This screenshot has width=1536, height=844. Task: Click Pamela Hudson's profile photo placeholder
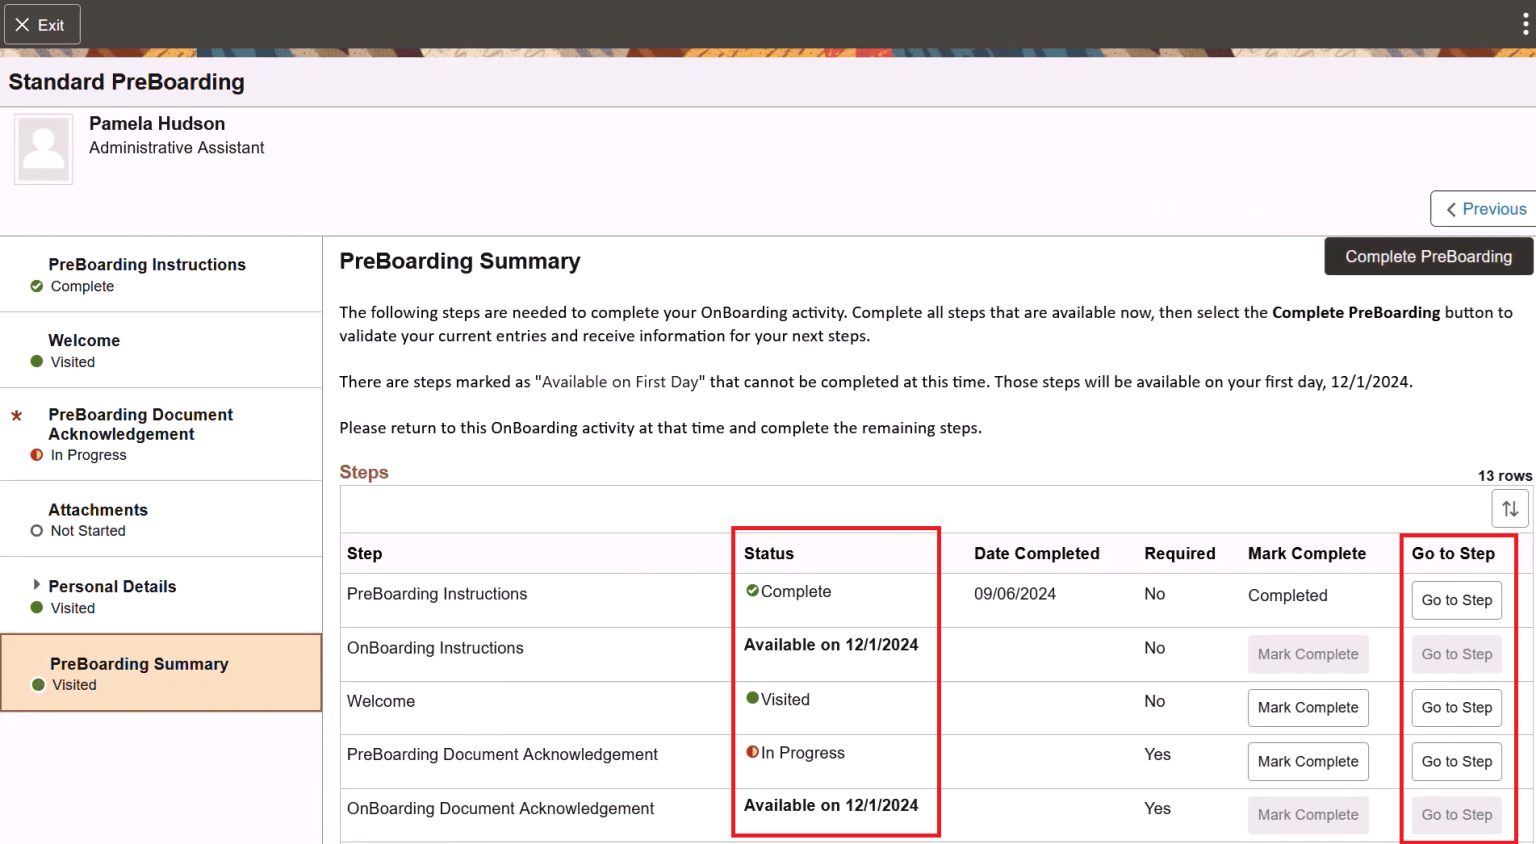(x=43, y=148)
